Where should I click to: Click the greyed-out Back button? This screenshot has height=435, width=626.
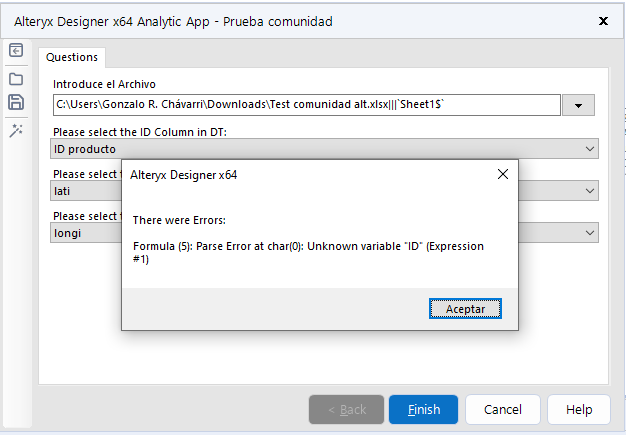point(346,409)
